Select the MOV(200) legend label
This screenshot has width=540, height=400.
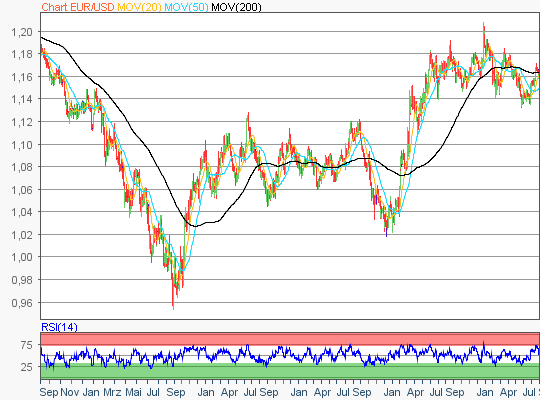tap(236, 7)
